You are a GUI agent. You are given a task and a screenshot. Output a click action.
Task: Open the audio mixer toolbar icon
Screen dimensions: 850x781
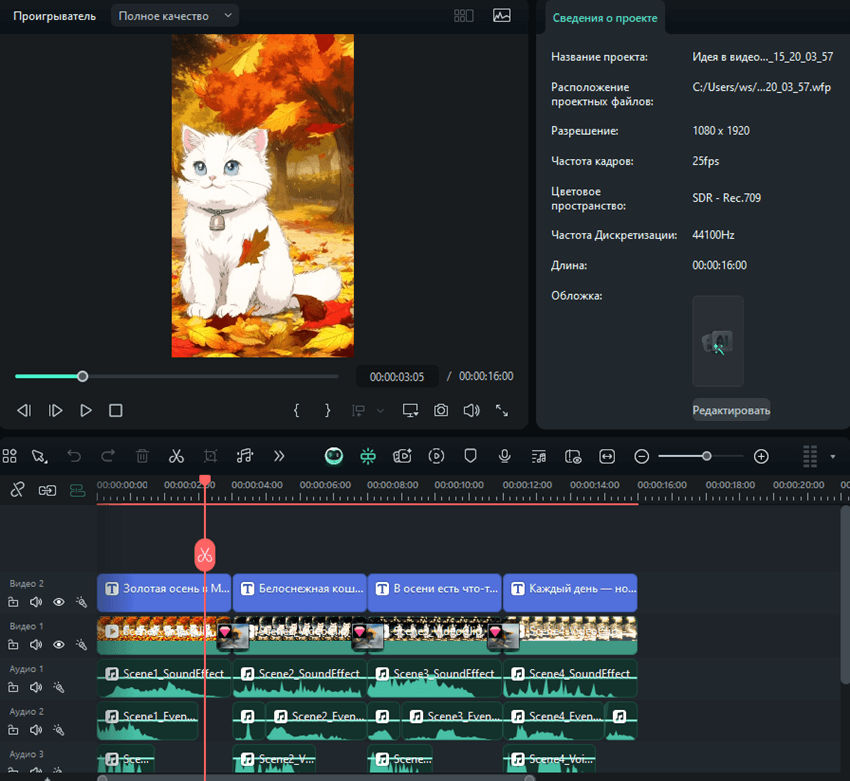[x=539, y=457]
